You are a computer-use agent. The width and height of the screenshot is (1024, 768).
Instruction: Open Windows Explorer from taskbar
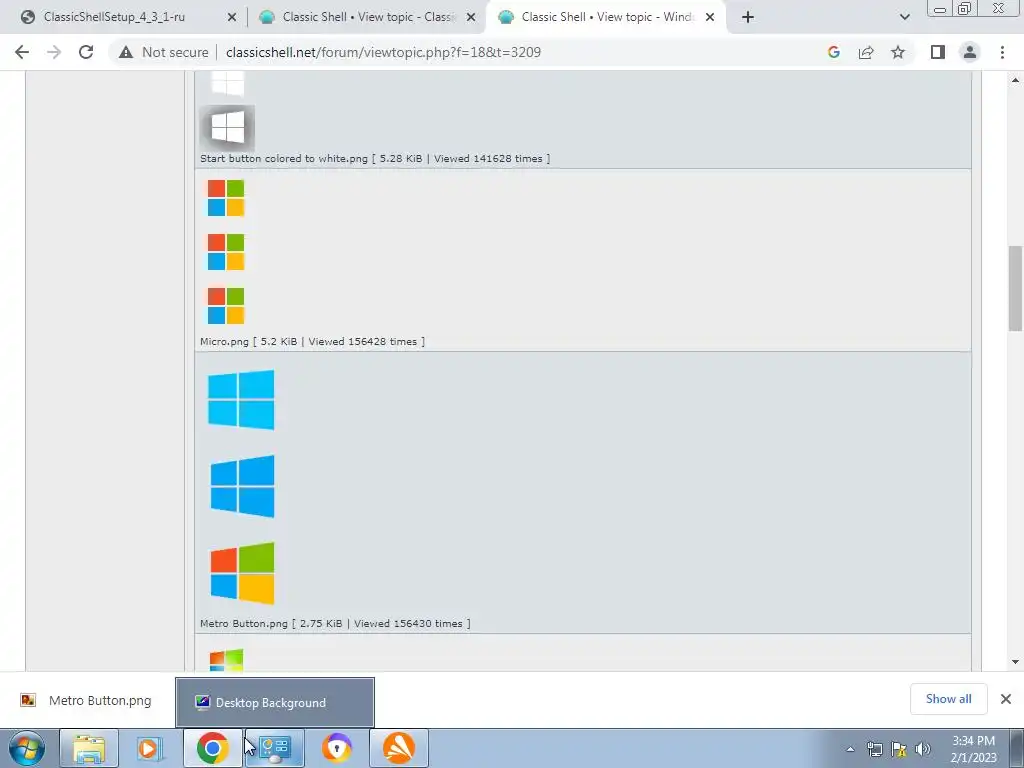pyautogui.click(x=89, y=748)
